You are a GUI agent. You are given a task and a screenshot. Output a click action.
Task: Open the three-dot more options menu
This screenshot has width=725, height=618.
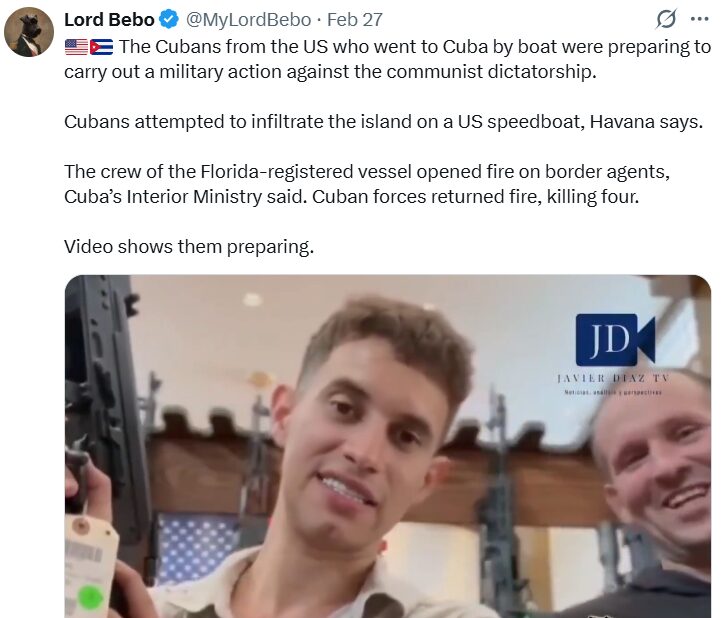(x=699, y=19)
